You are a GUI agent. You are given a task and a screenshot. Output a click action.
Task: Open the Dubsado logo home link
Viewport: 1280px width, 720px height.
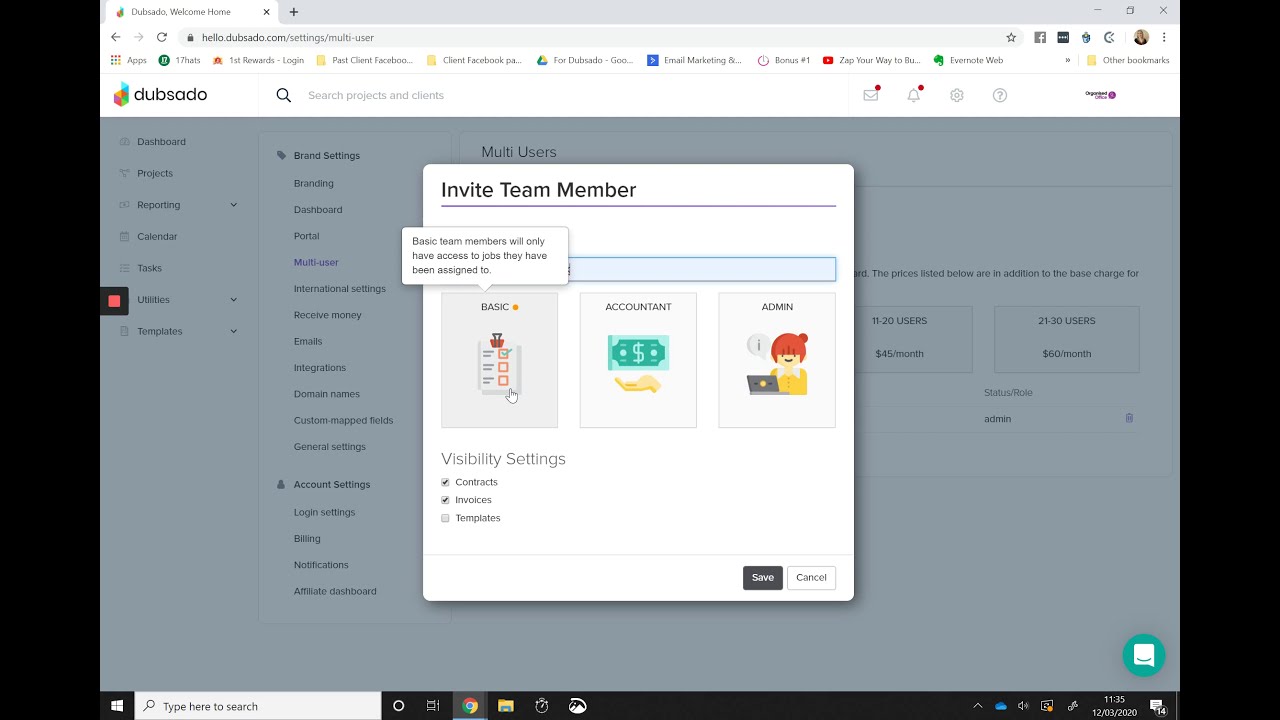tap(161, 95)
